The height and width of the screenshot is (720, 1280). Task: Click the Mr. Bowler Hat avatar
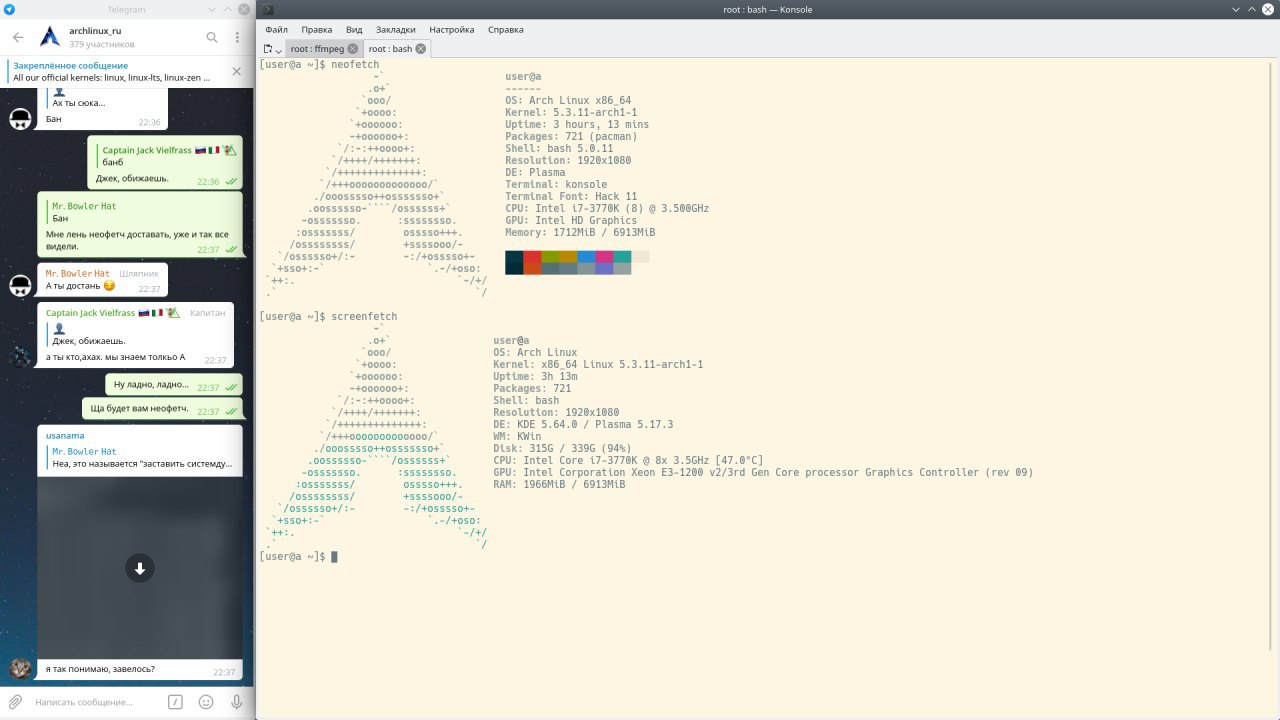(x=20, y=287)
